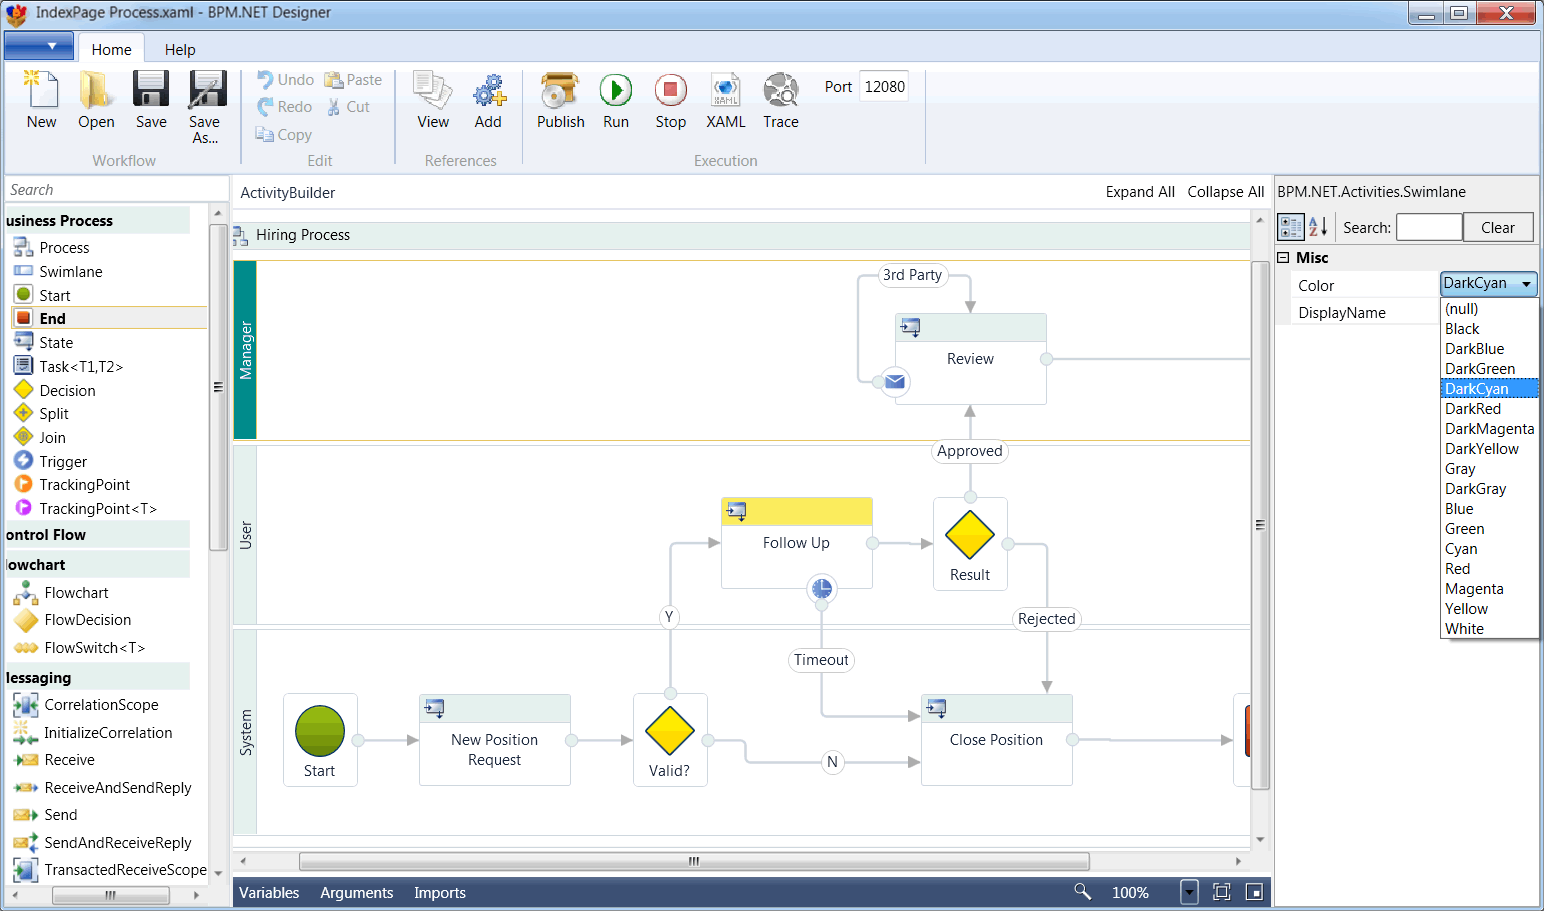1544x911 pixels.
Task: Redo the last edit
Action: click(x=285, y=107)
